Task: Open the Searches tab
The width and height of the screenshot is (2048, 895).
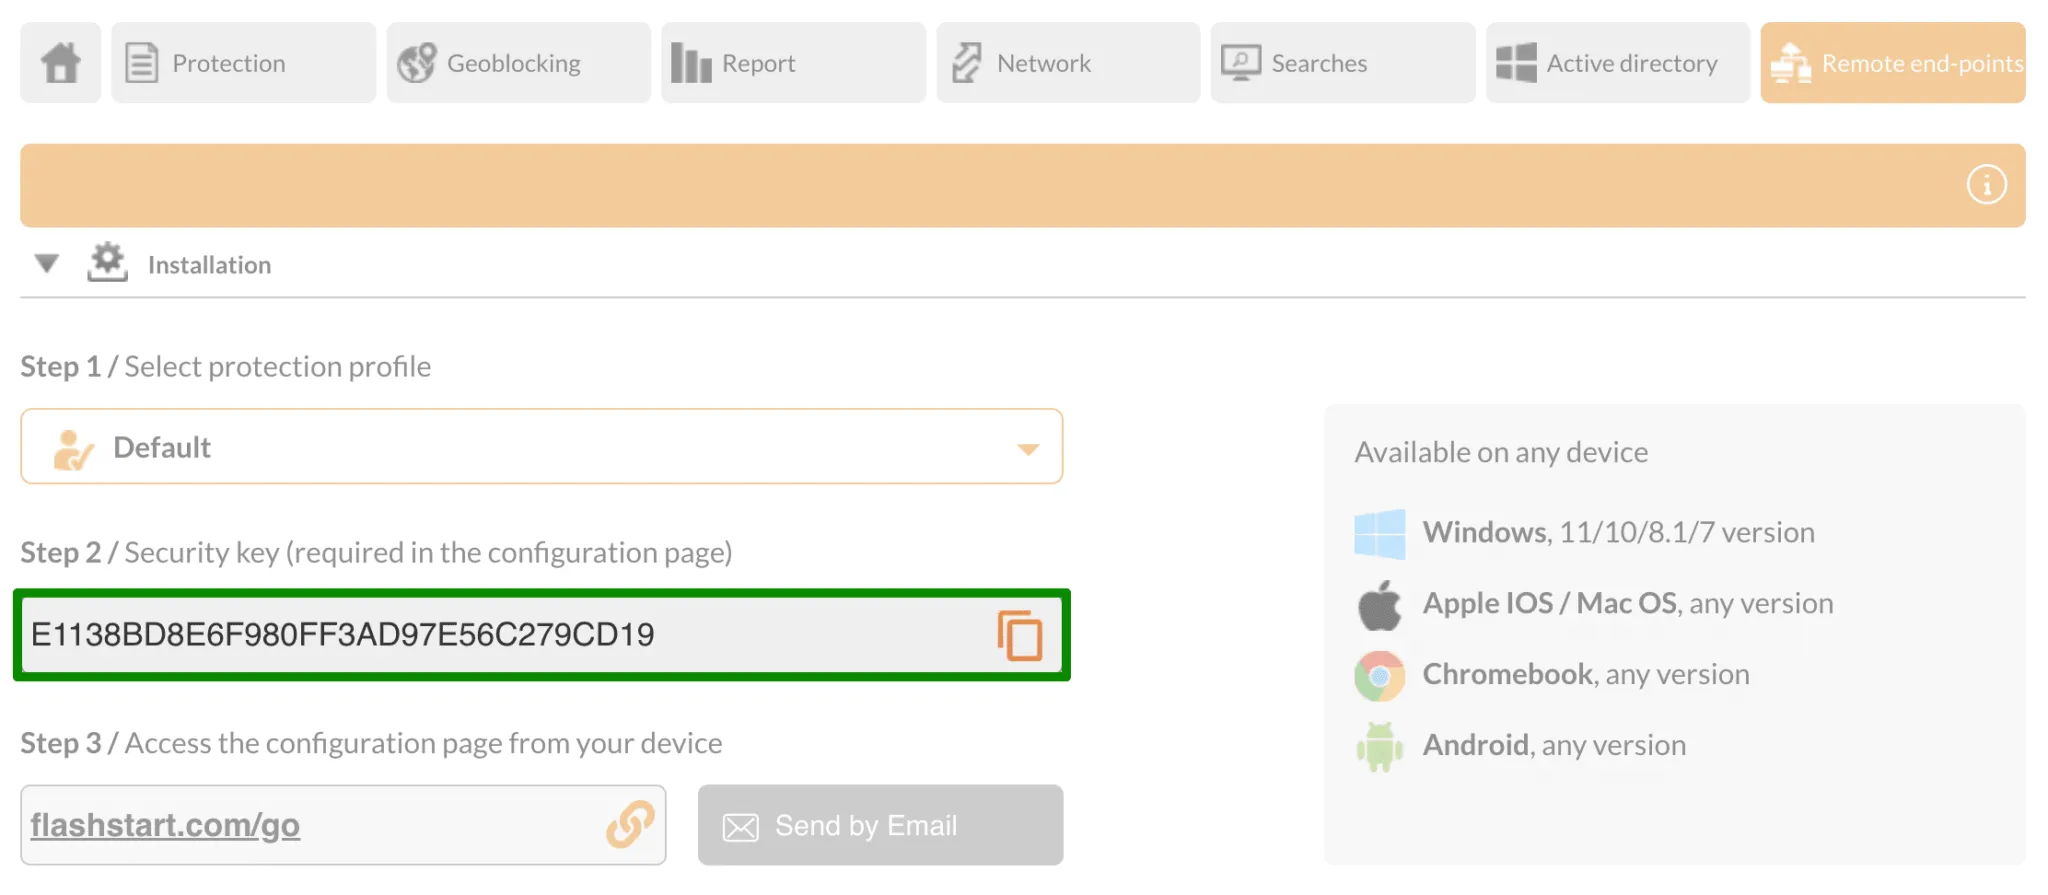Action: tap(1343, 63)
